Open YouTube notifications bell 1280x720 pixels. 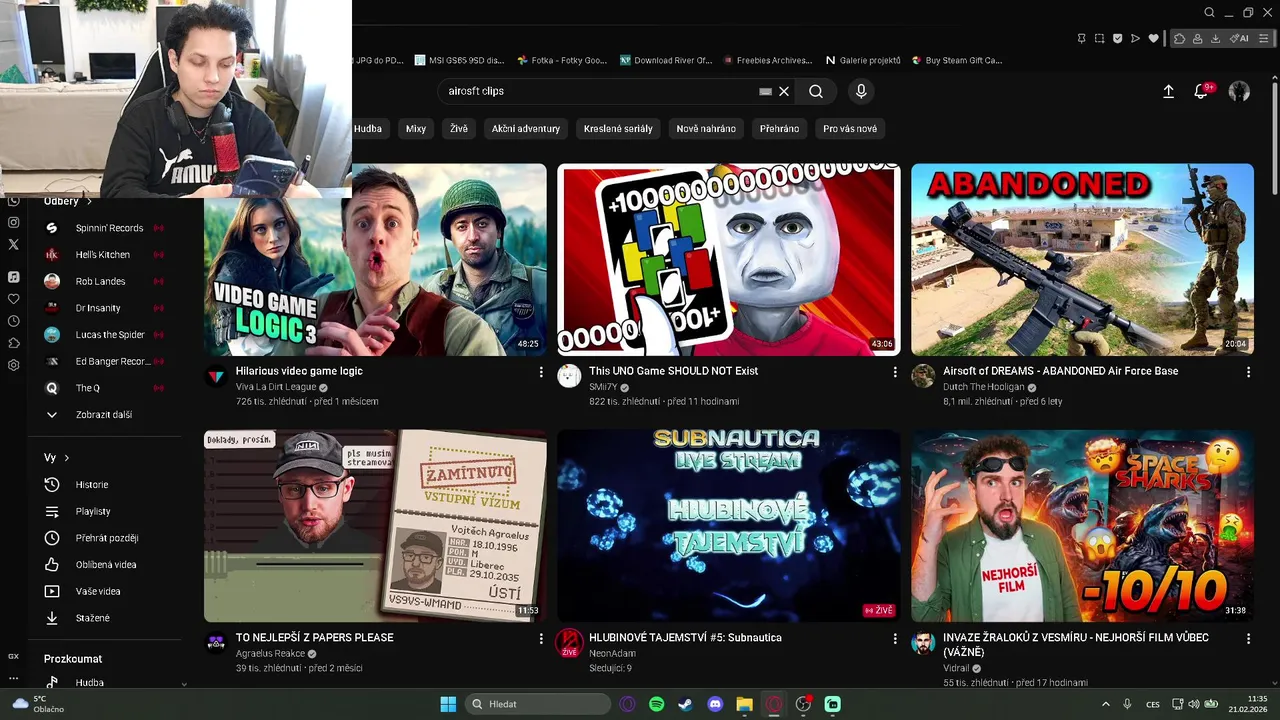(x=1202, y=91)
